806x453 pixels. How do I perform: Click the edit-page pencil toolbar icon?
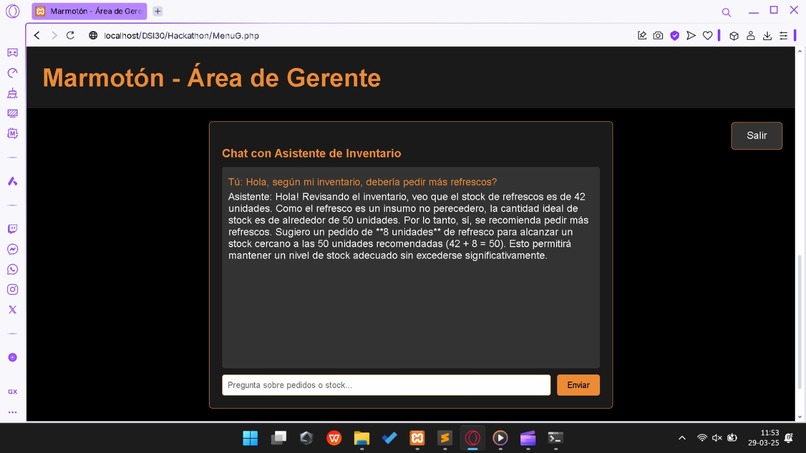[x=642, y=35]
